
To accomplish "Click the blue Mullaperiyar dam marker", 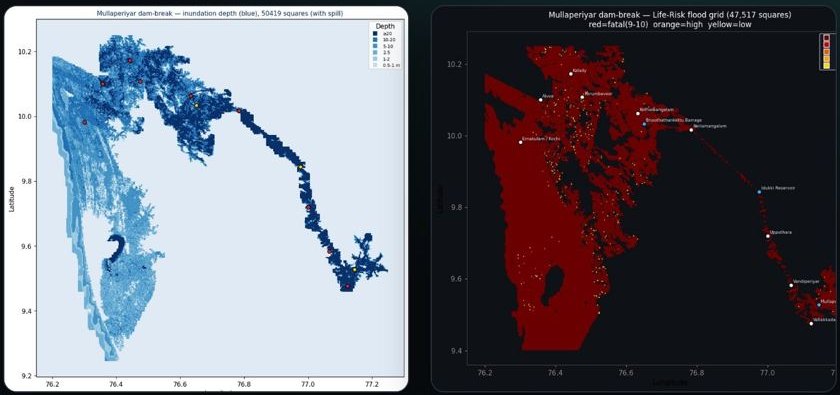I will point(819,304).
